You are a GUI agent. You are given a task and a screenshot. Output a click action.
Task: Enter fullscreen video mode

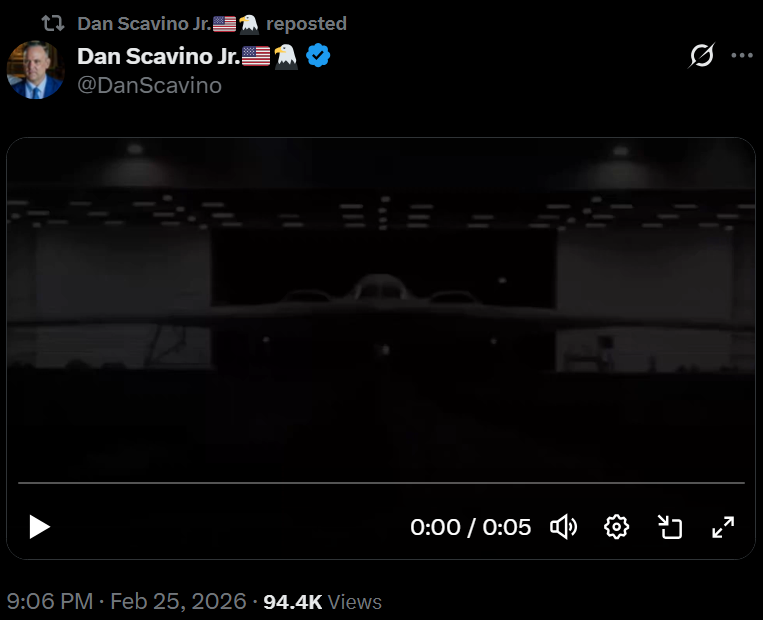[722, 527]
